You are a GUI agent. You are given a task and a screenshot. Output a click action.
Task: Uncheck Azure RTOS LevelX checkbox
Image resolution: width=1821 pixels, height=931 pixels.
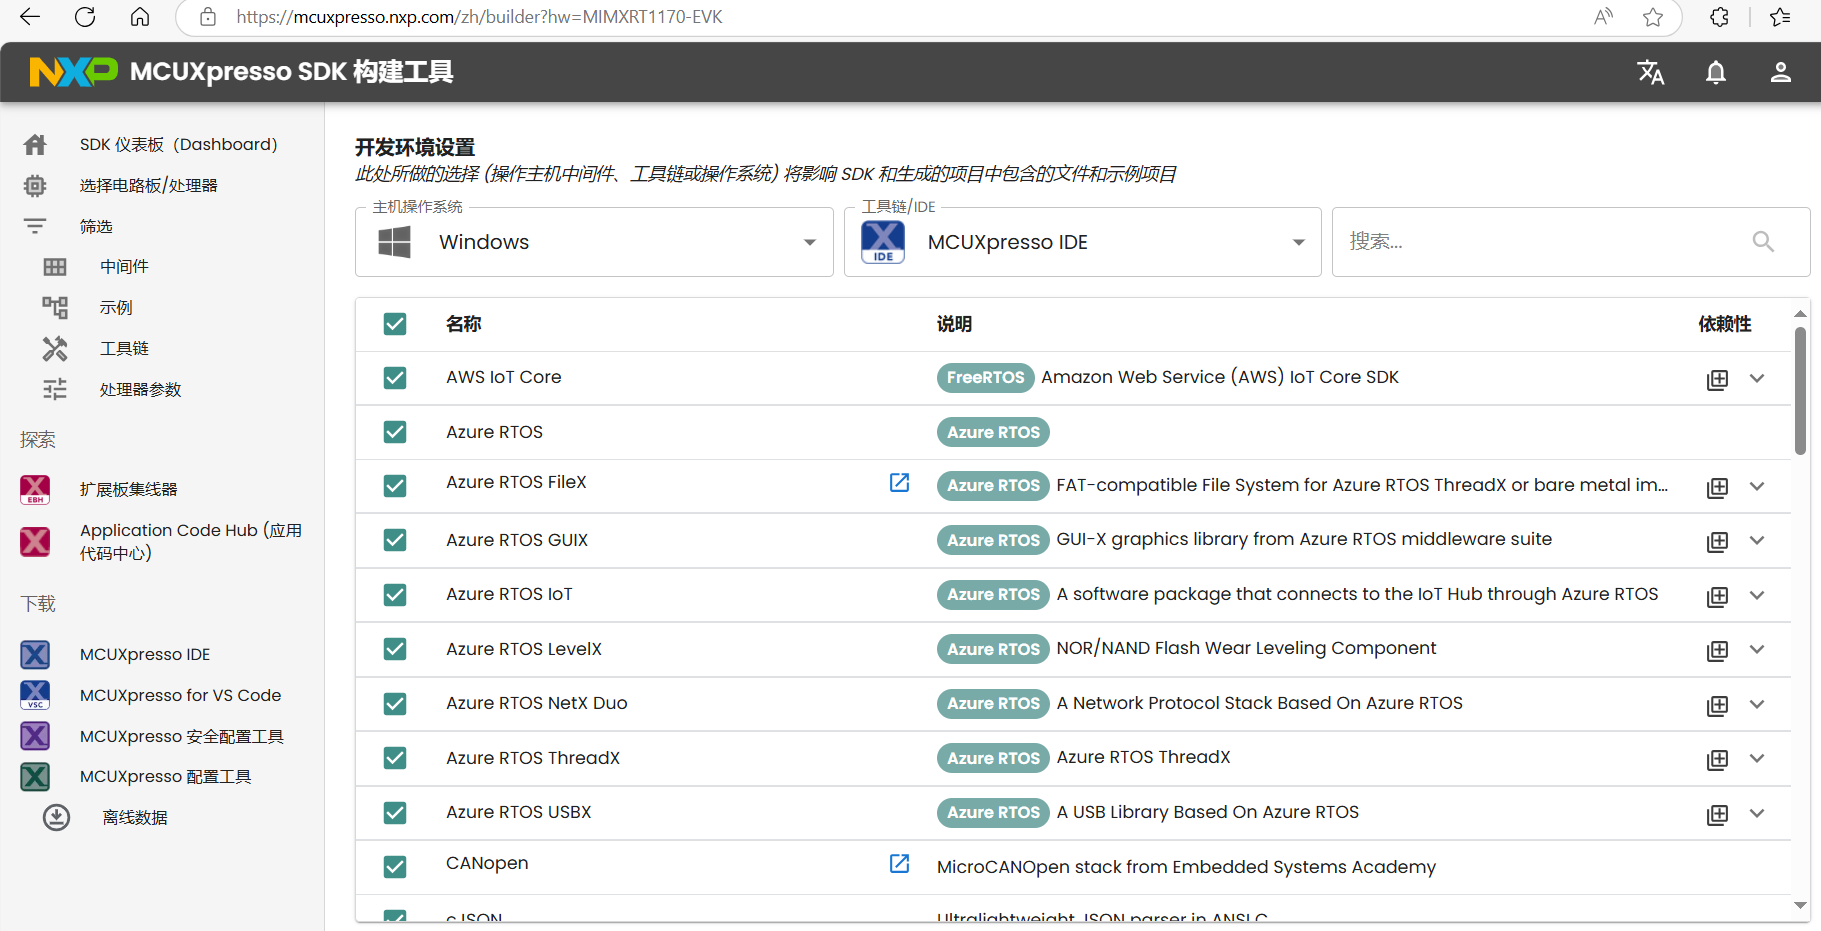click(x=395, y=649)
